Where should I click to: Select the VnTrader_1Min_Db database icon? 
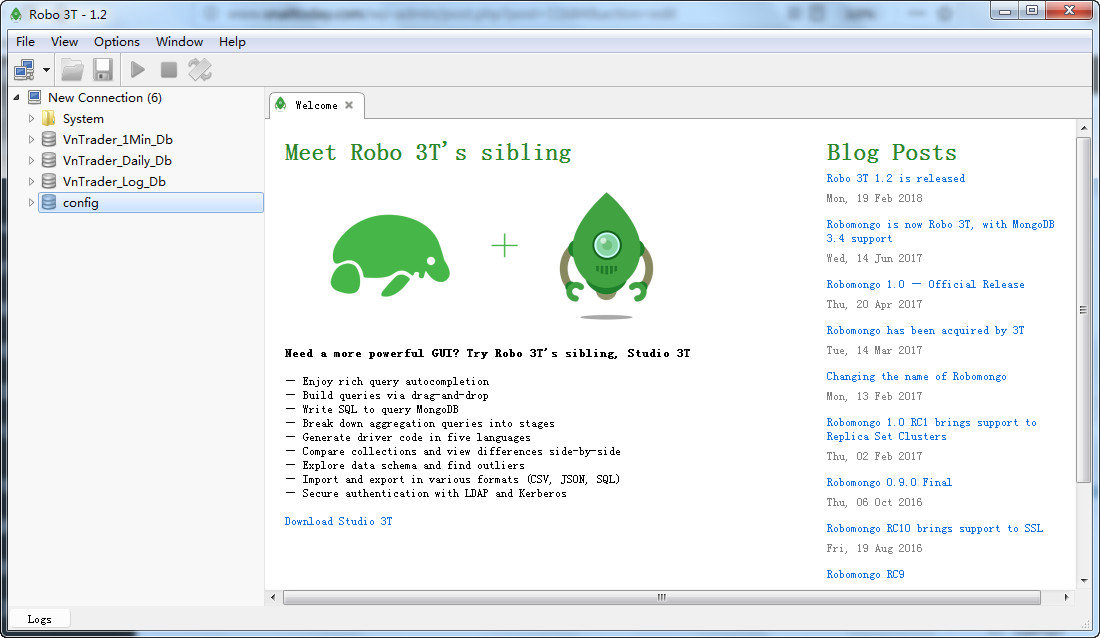(49, 140)
